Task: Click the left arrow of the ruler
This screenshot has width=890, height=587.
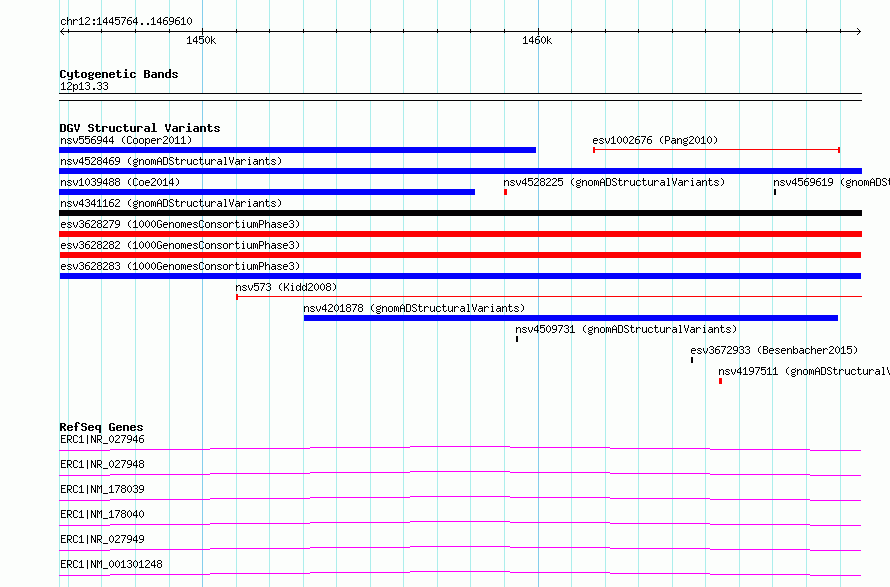Action: tap(63, 32)
